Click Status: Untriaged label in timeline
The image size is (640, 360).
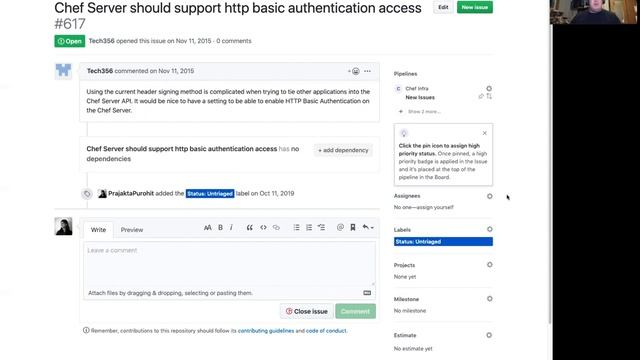click(x=210, y=193)
